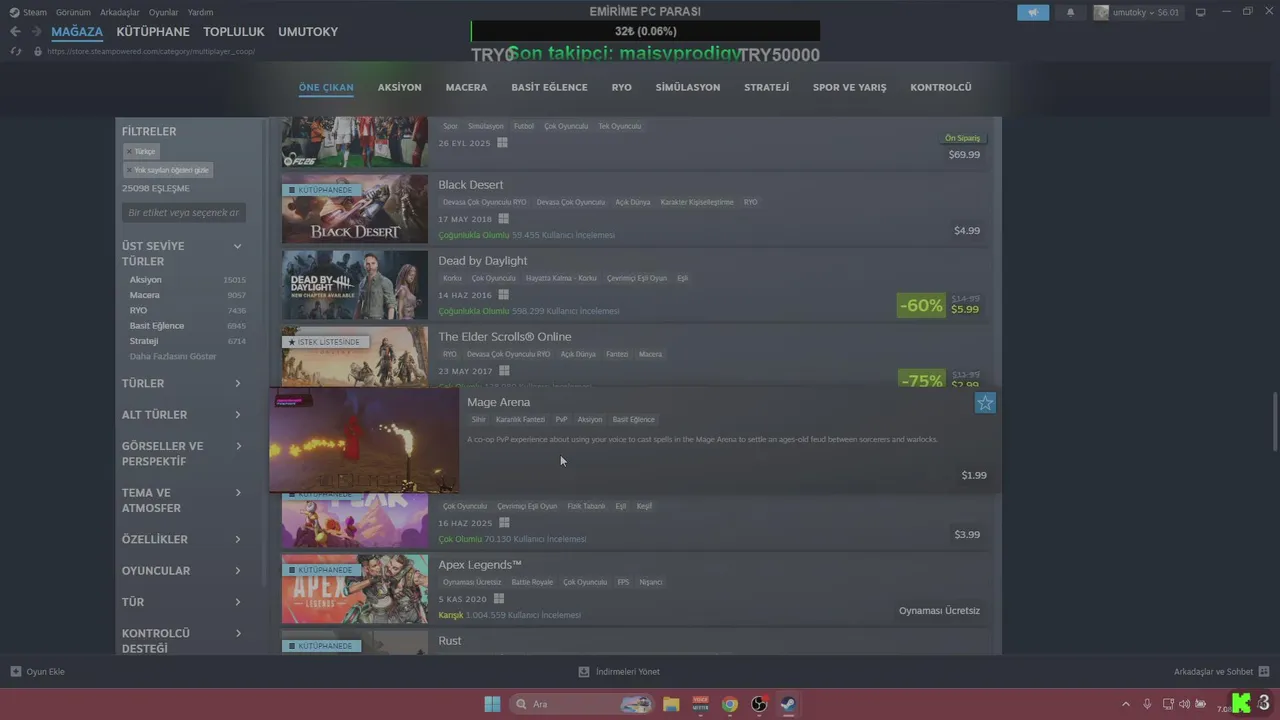Open the Arkadaşlar menu

click(120, 12)
